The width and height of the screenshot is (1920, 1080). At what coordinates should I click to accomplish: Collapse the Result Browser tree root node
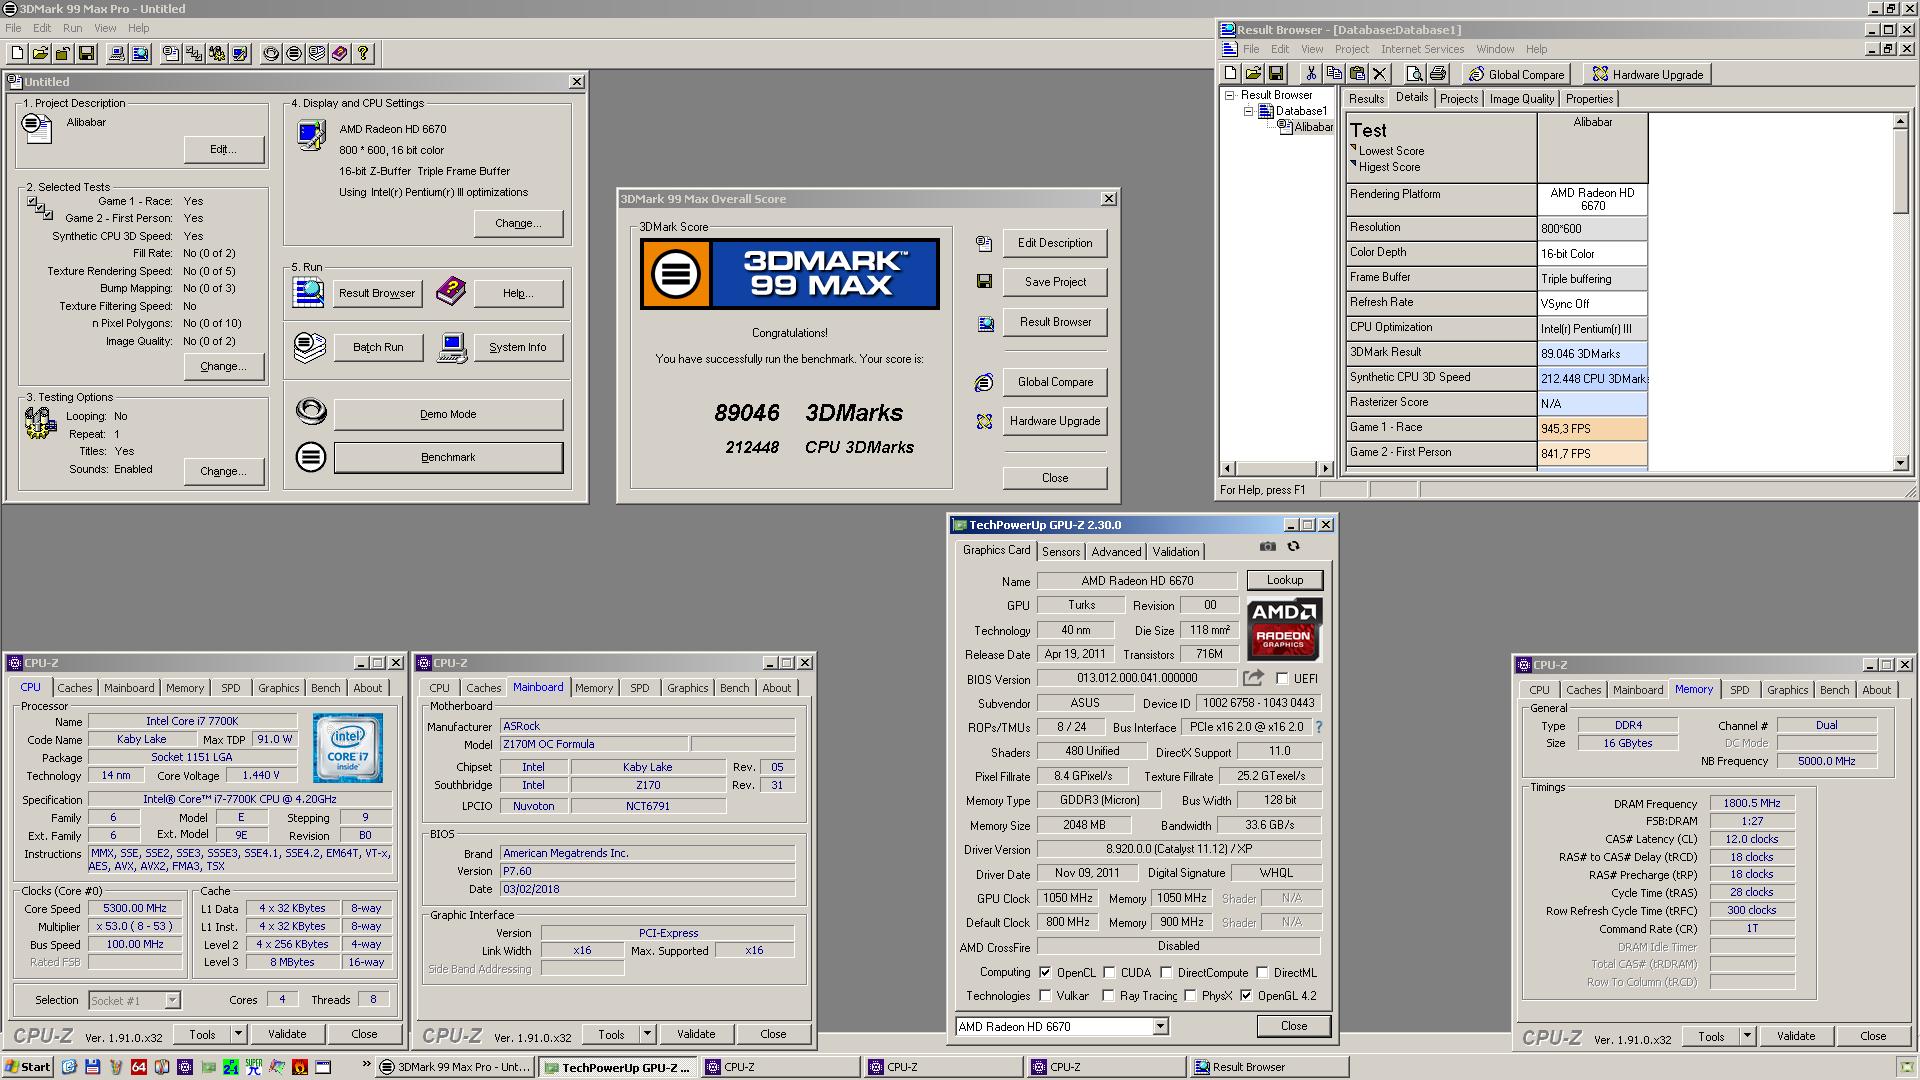click(1230, 95)
